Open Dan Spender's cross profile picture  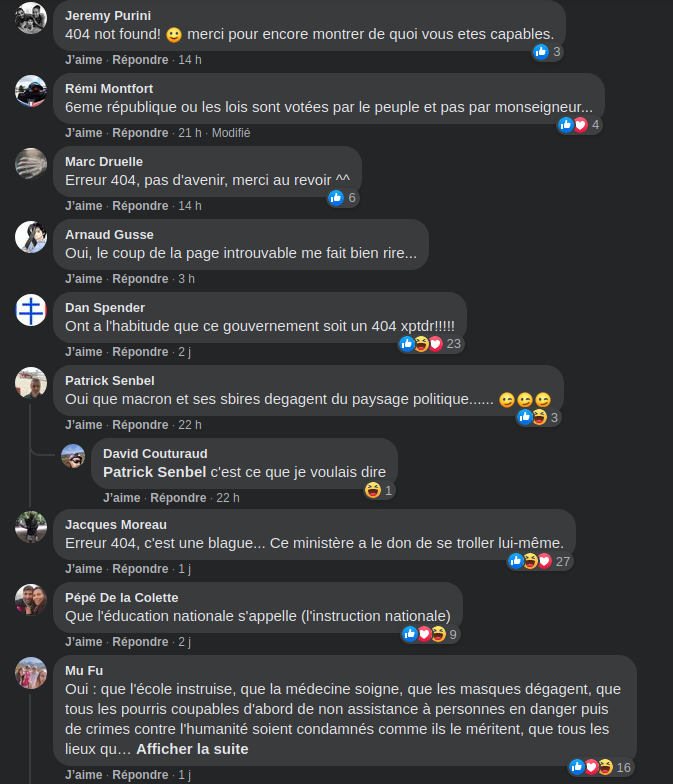coord(31,310)
